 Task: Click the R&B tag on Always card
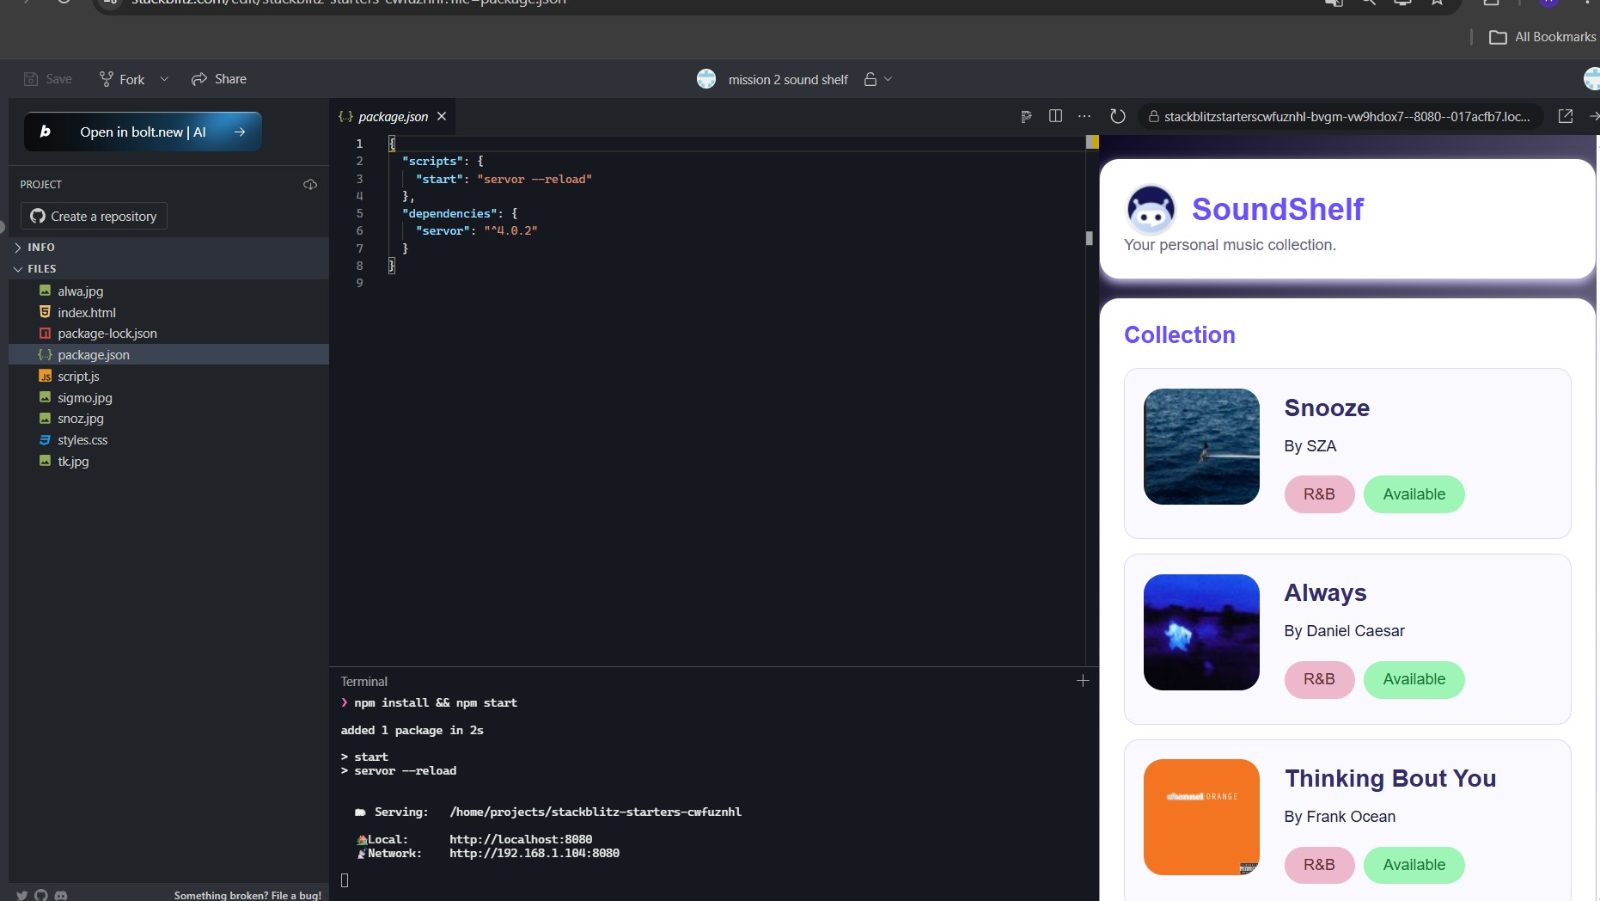point(1319,679)
